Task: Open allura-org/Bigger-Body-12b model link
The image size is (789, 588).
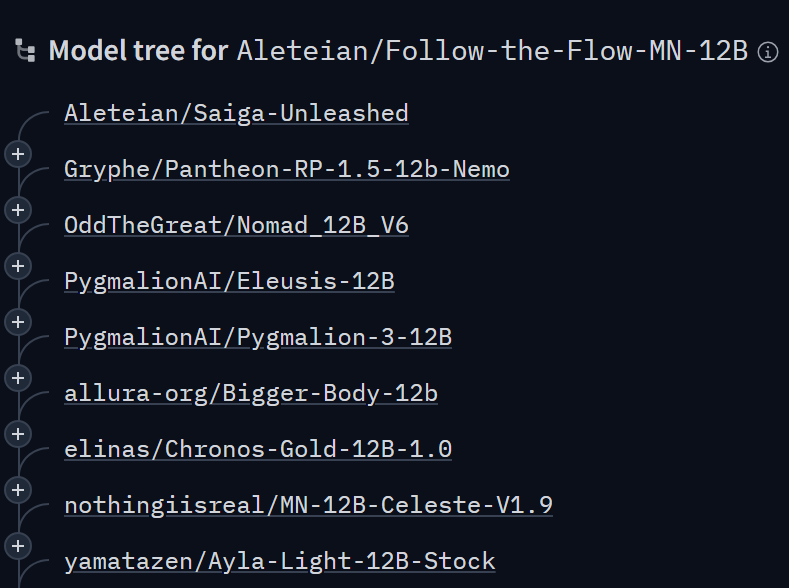Action: tap(251, 393)
